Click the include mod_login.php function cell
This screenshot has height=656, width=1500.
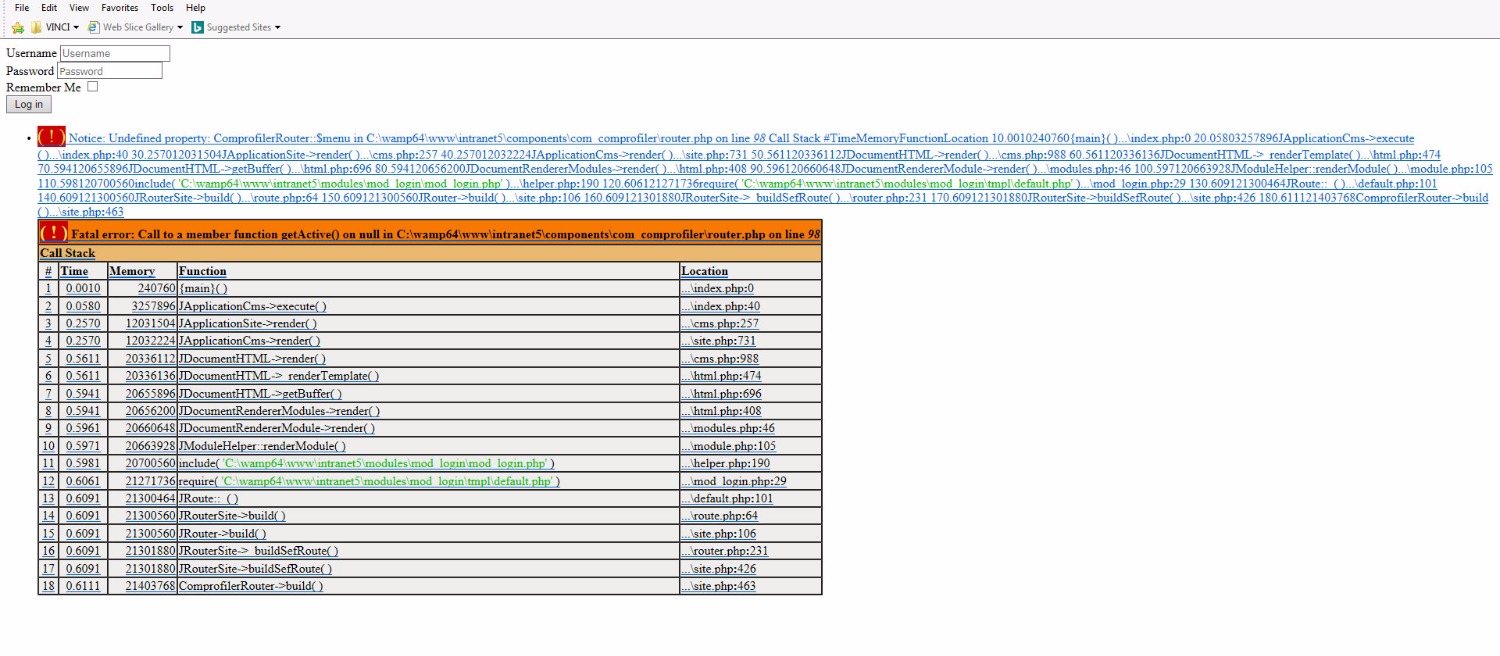pos(428,464)
